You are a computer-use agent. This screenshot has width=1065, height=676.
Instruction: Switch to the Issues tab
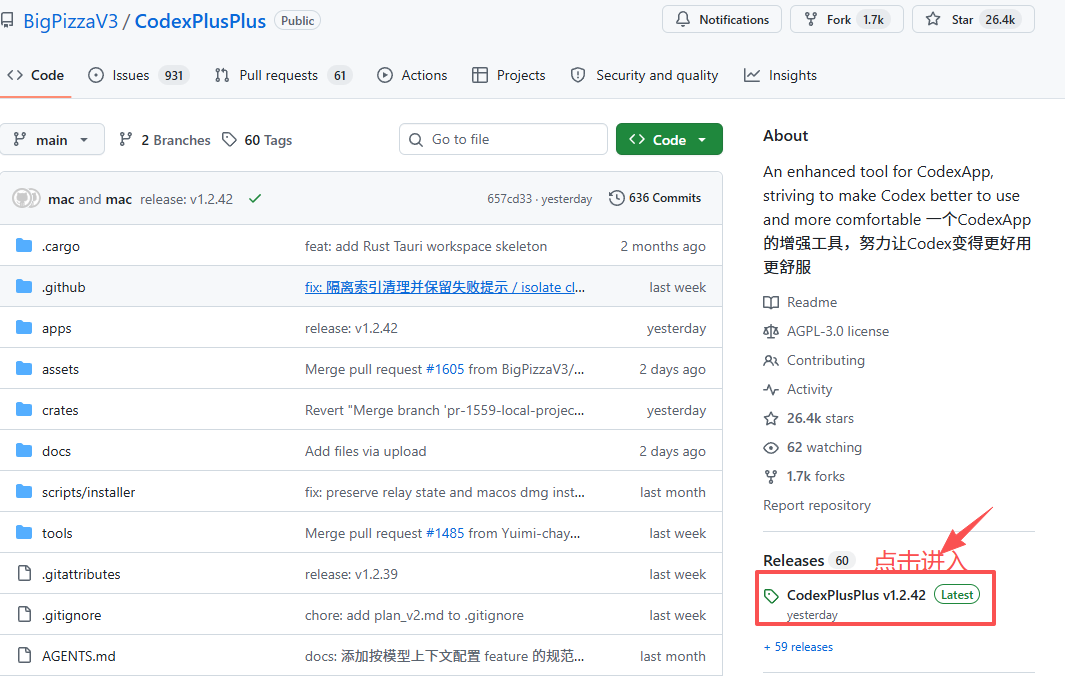point(138,75)
